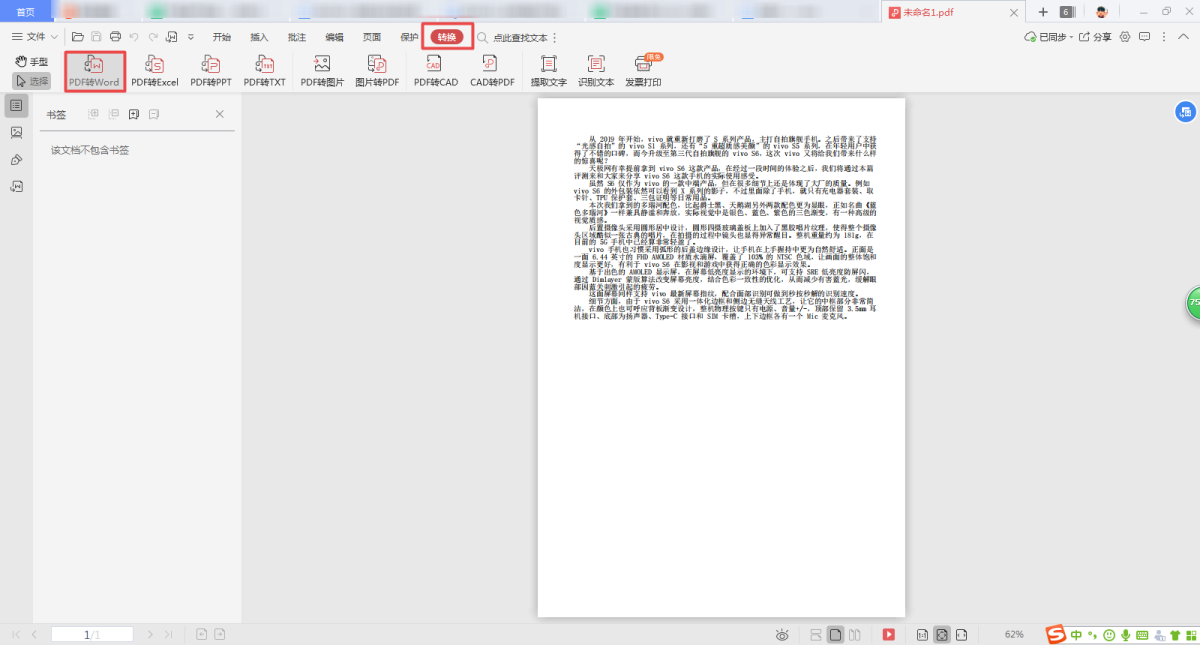Select the PDF转PPT converter
Image resolution: width=1200 pixels, height=645 pixels.
pyautogui.click(x=211, y=71)
